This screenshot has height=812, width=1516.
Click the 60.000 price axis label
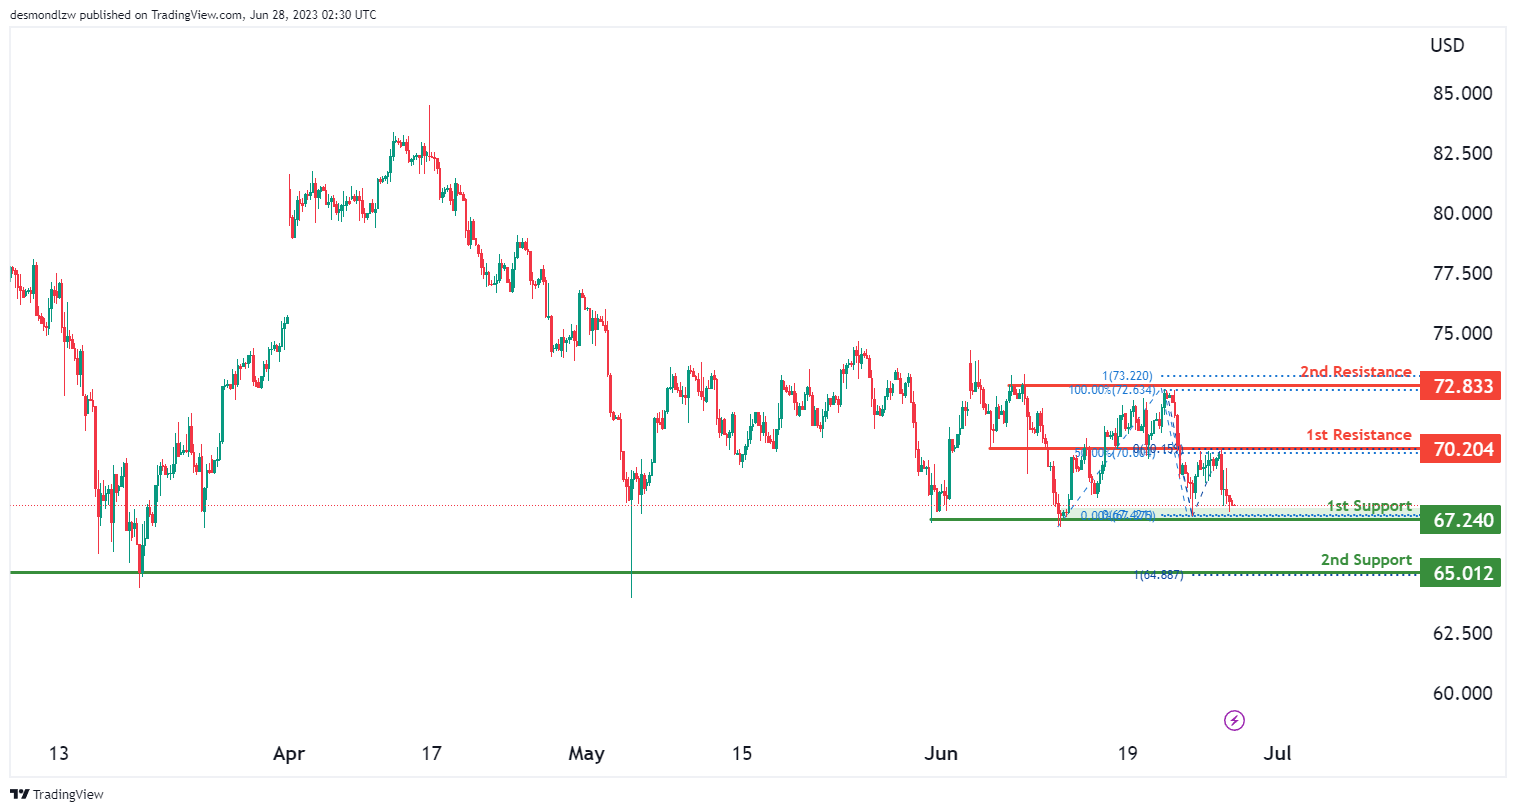pos(1462,693)
